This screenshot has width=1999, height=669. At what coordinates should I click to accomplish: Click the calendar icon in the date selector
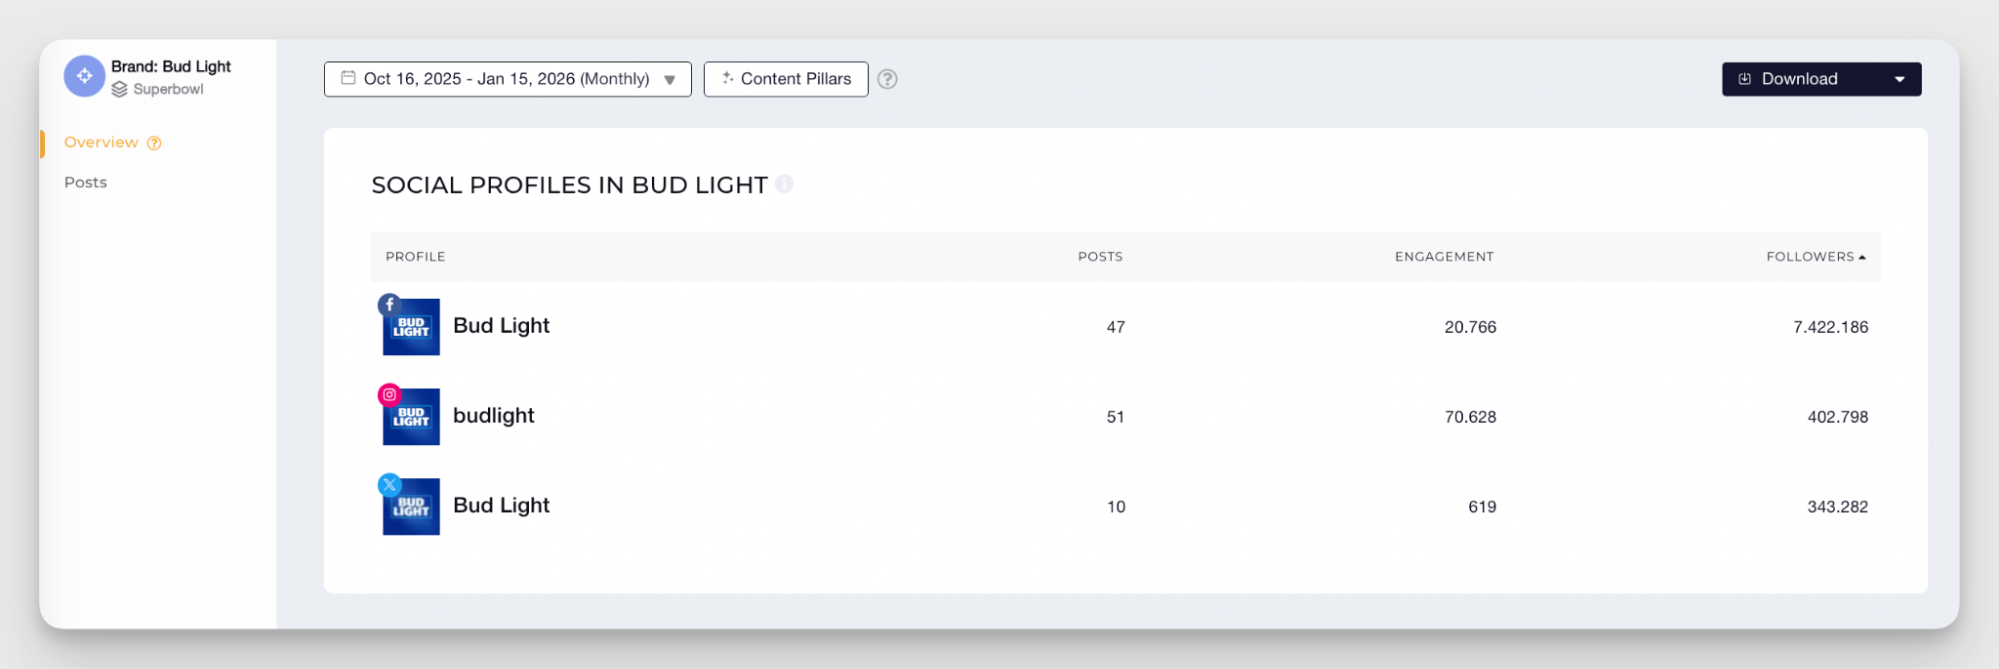click(348, 78)
